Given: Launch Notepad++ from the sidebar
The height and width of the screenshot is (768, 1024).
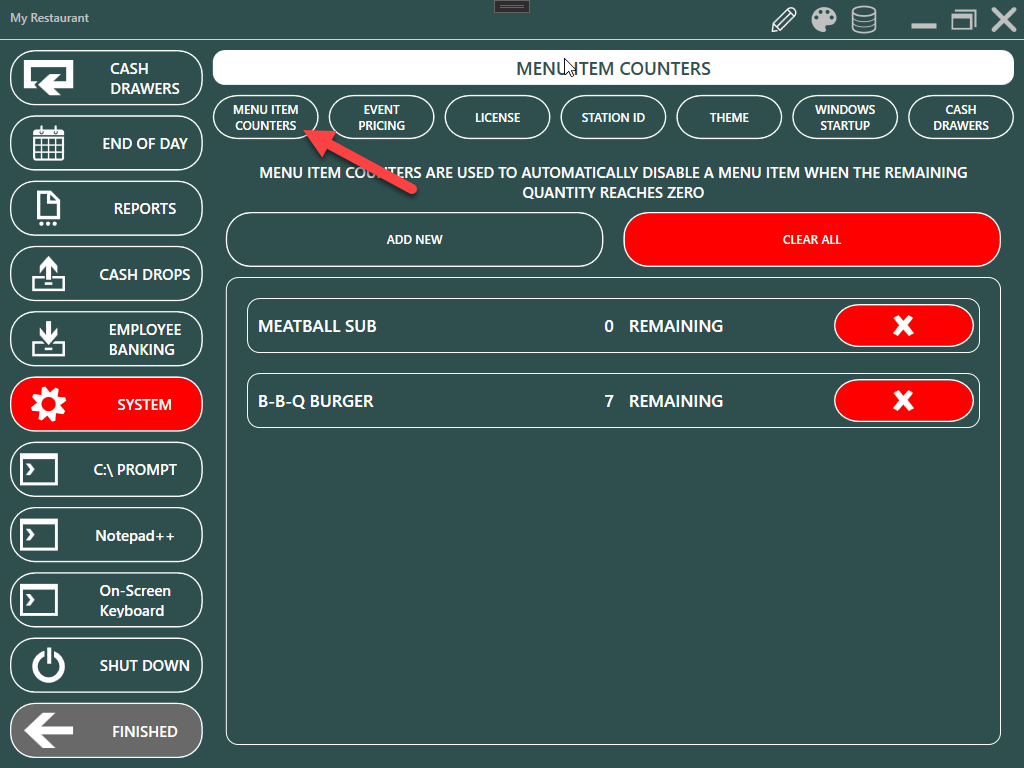Looking at the screenshot, I should (106, 536).
